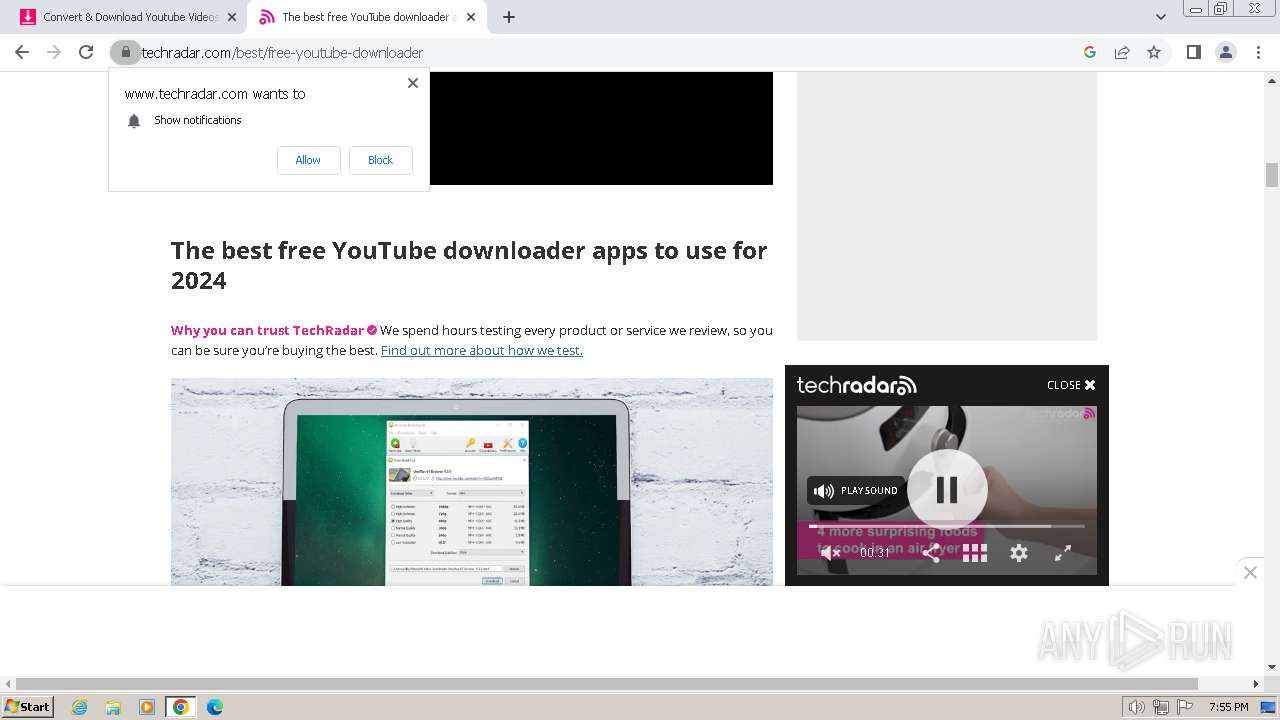
Task: Open a new browser tab
Action: click(508, 17)
